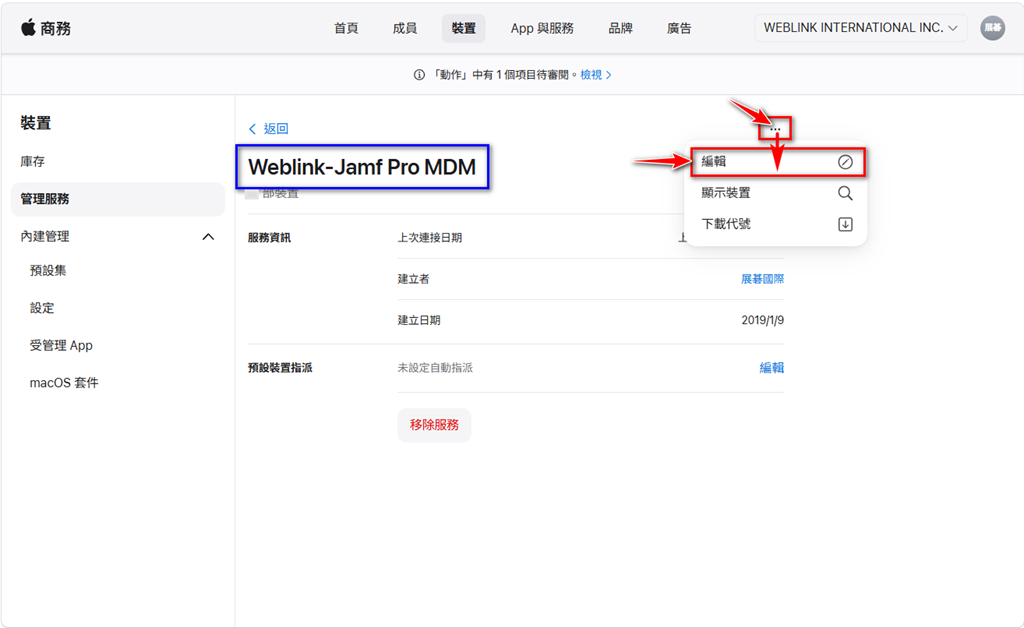Image resolution: width=1024 pixels, height=628 pixels.
Task: Open the 首頁 tab
Action: tap(346, 28)
